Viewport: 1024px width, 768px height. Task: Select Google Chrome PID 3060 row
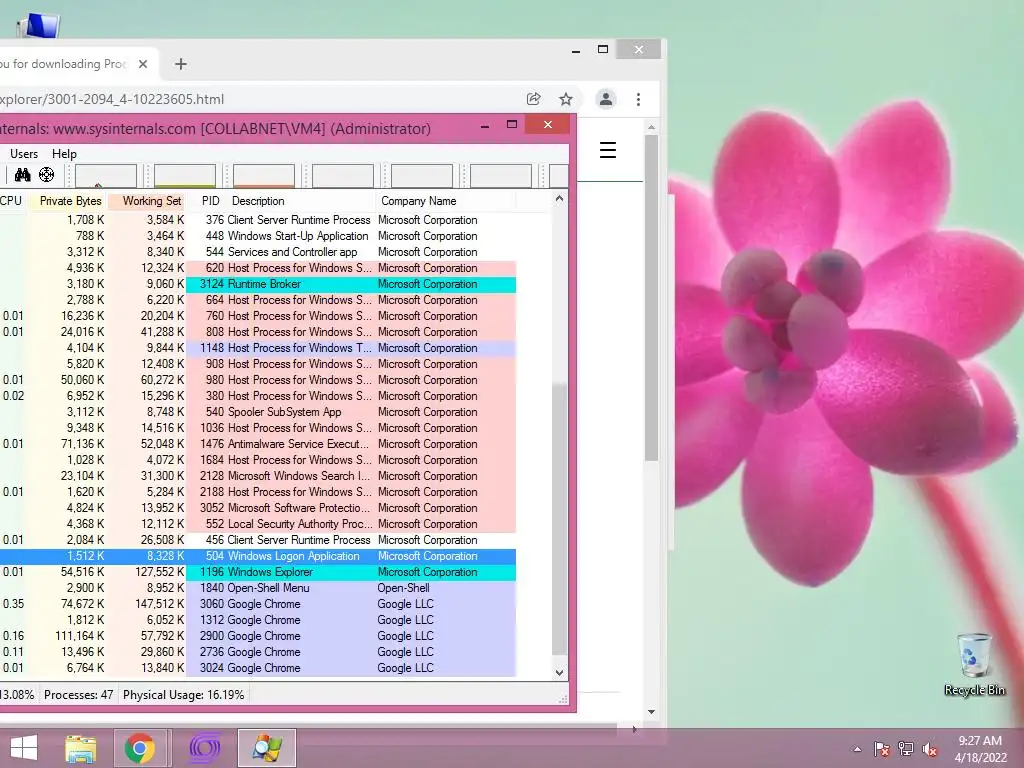(258, 604)
